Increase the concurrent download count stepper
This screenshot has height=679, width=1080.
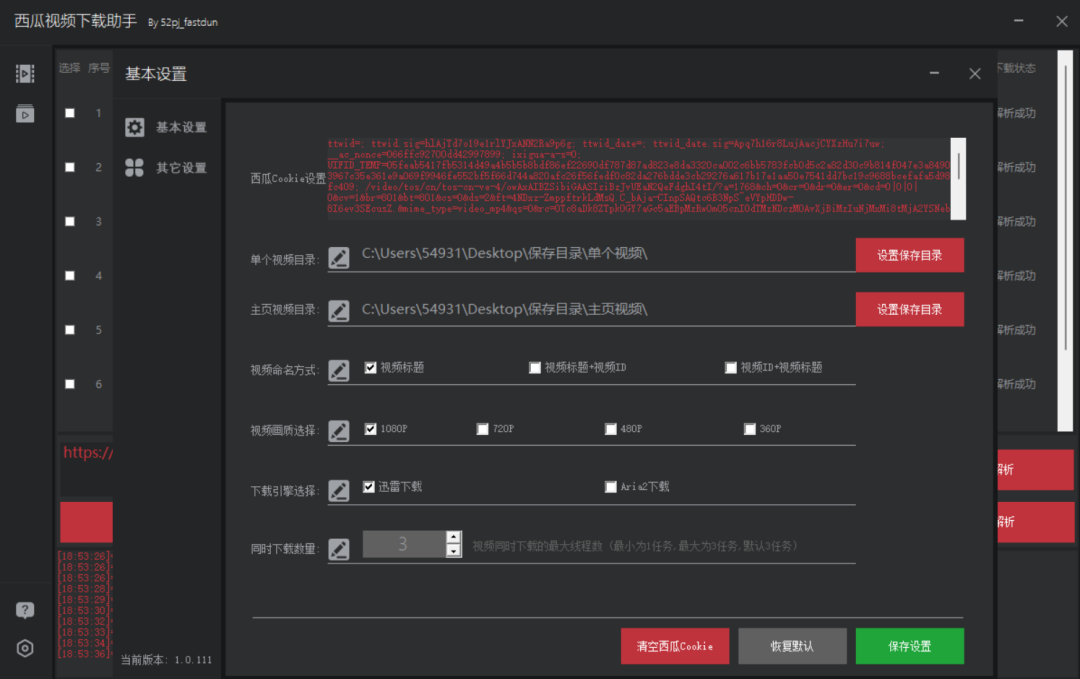[x=453, y=538]
